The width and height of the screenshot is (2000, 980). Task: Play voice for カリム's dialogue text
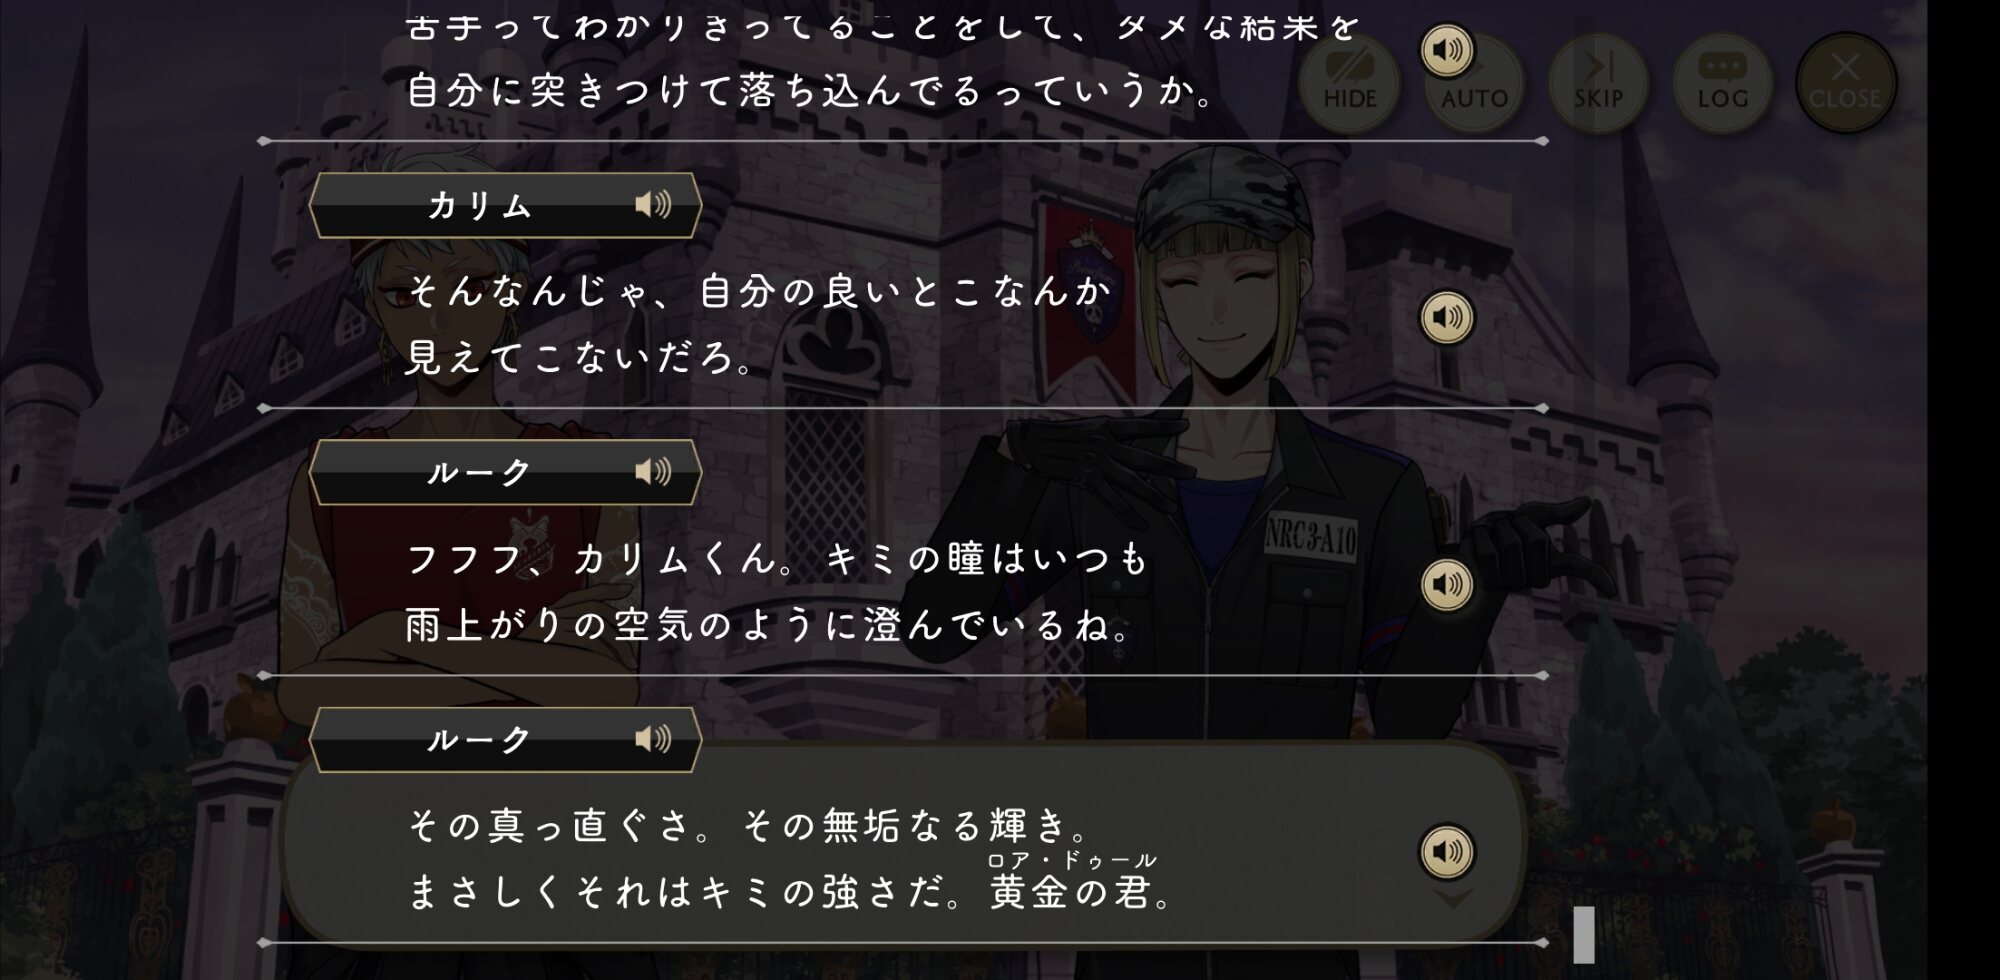(1447, 318)
